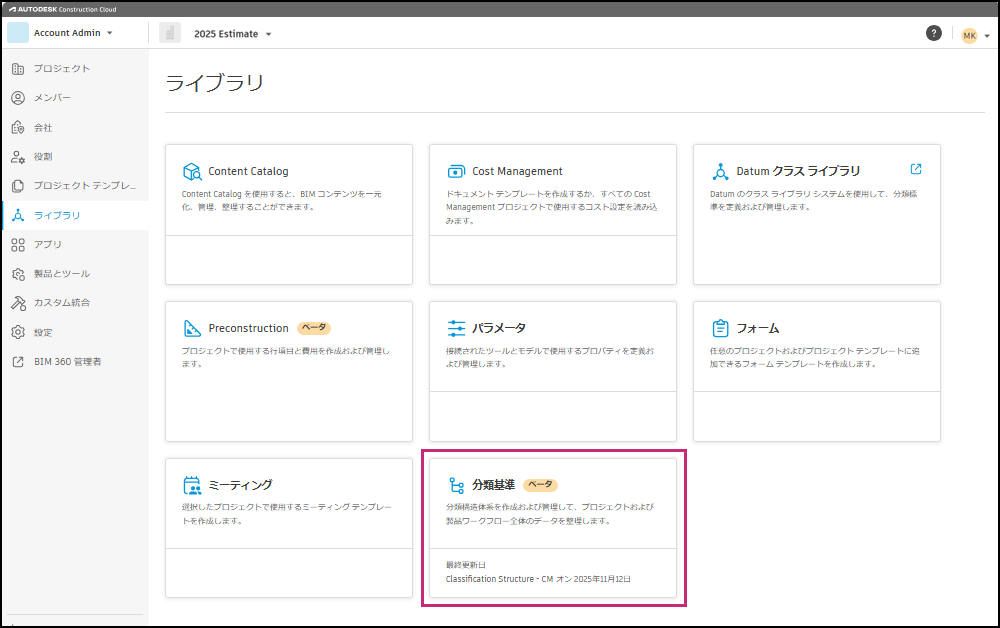Click the Preconstruction card icon

192,328
